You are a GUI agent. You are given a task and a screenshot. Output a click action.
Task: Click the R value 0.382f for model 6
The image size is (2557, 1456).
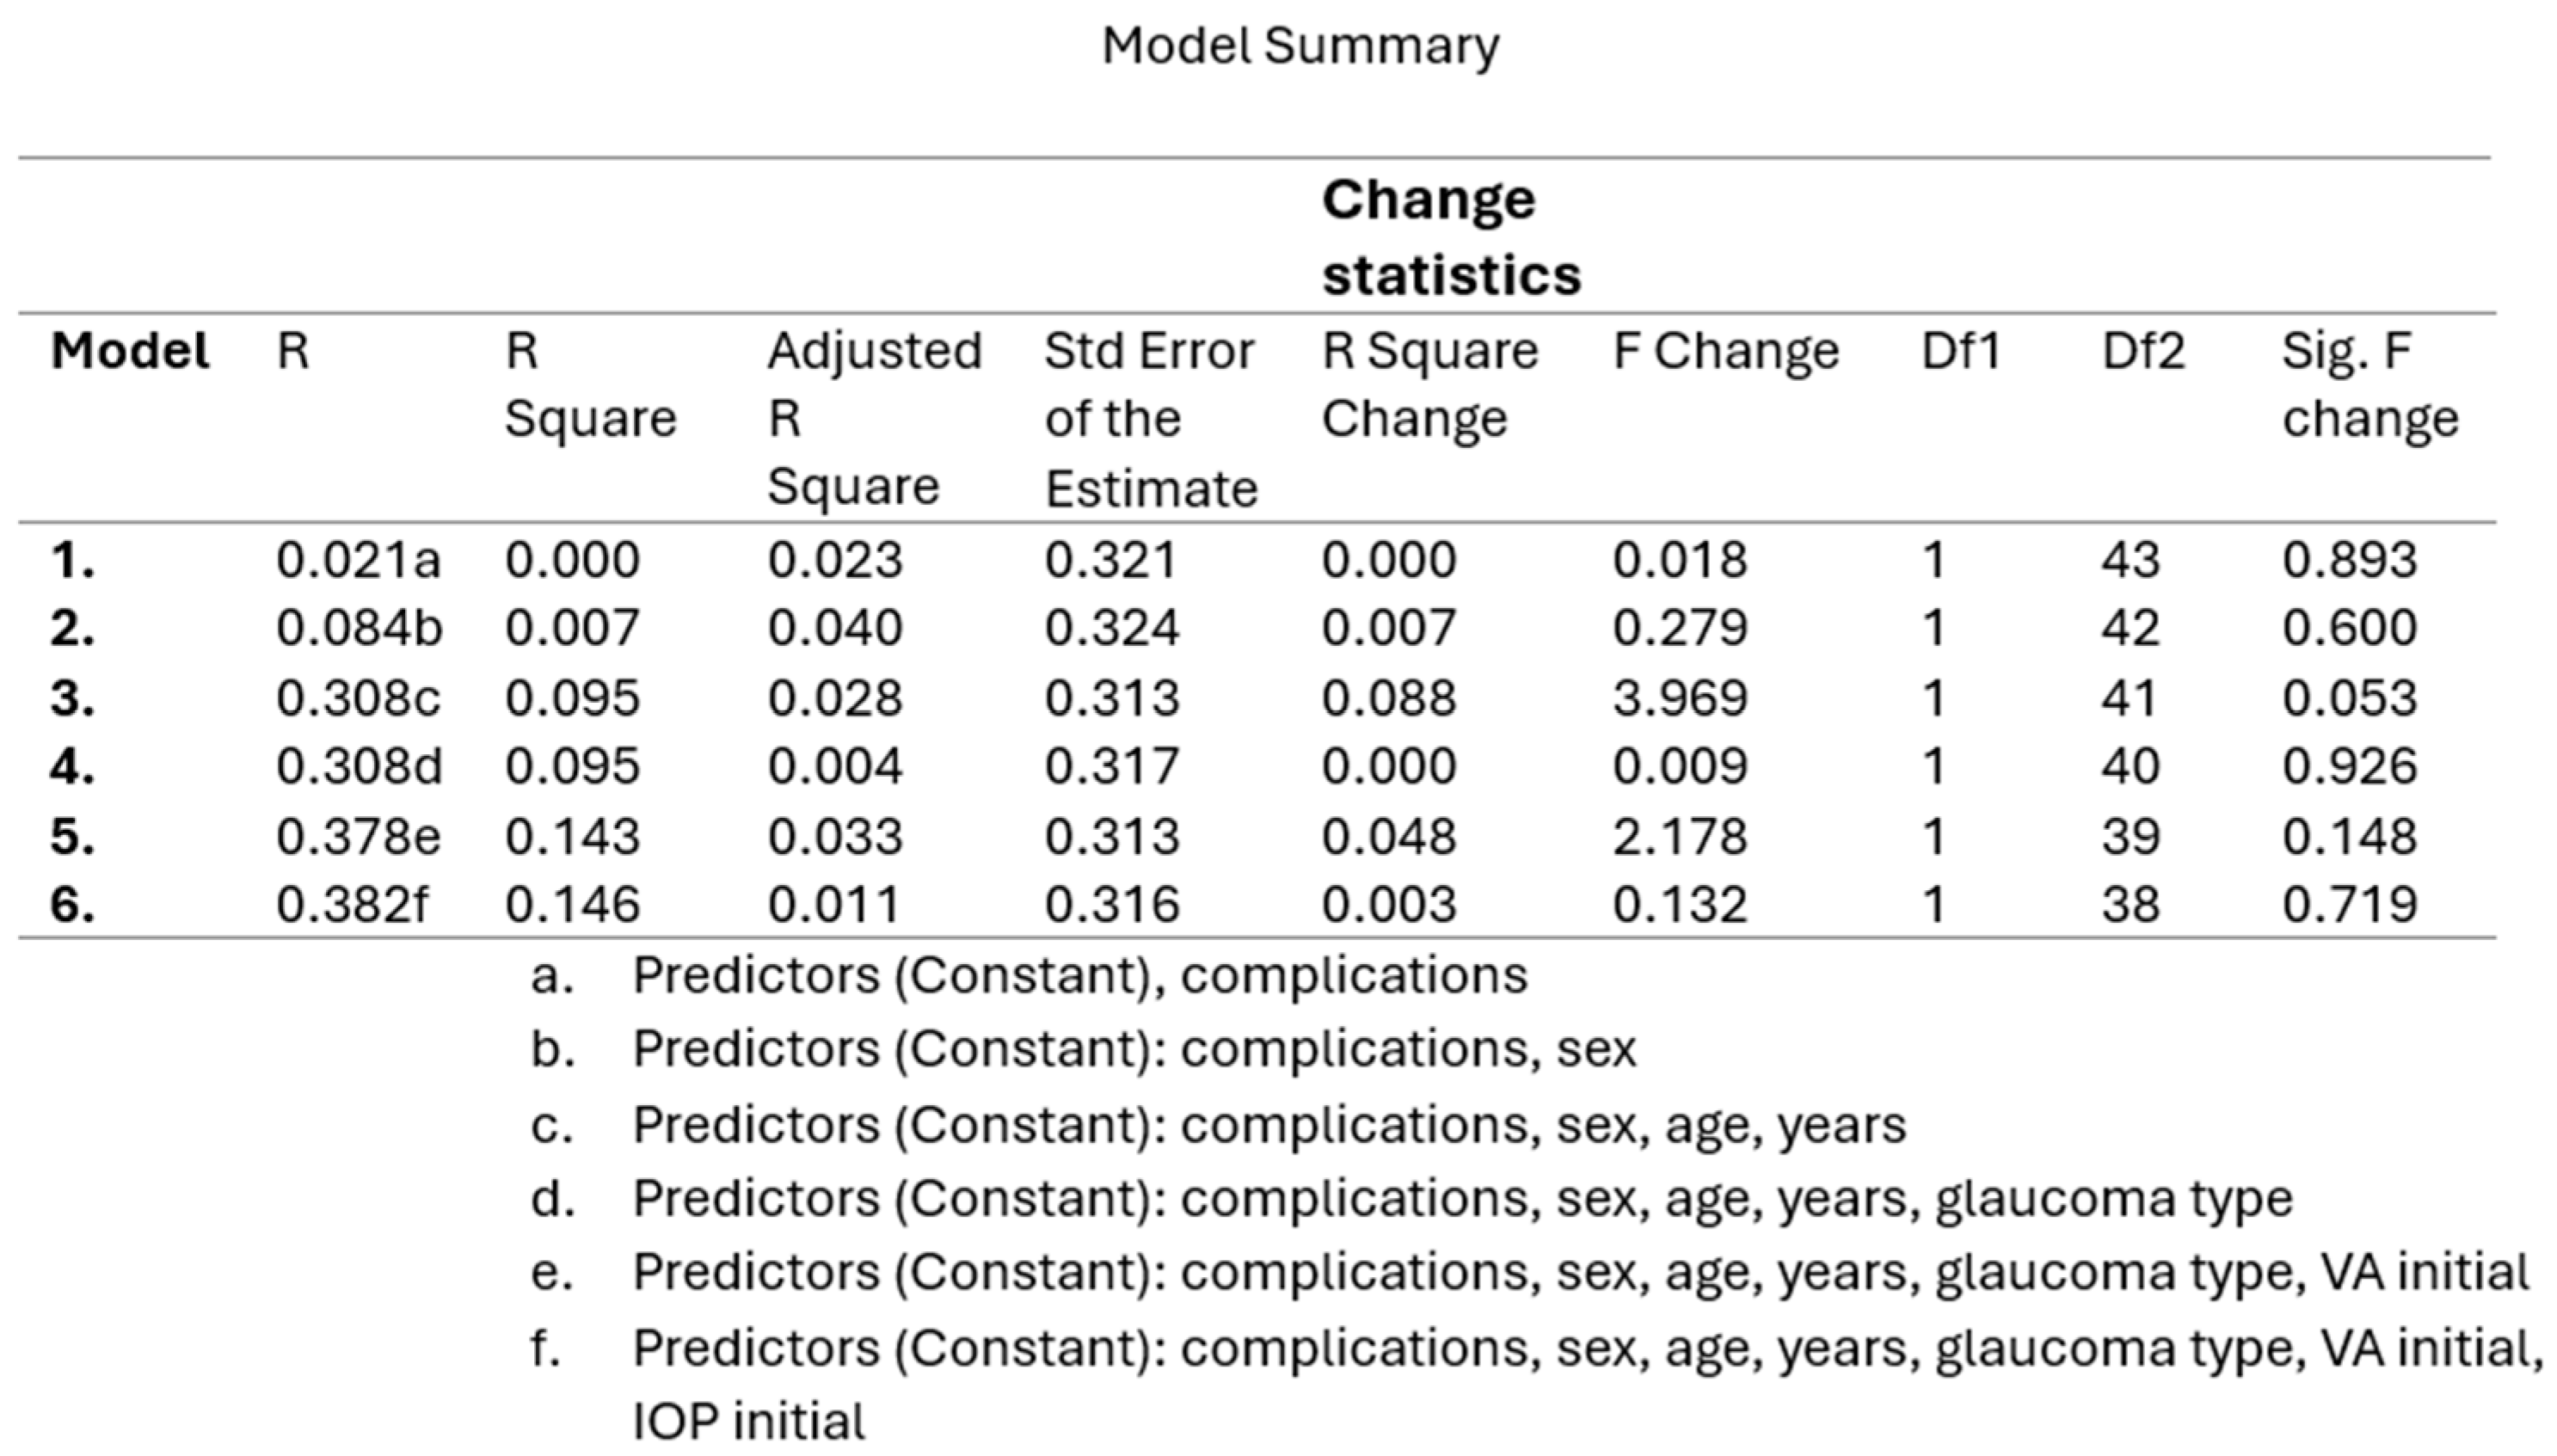click(x=352, y=905)
